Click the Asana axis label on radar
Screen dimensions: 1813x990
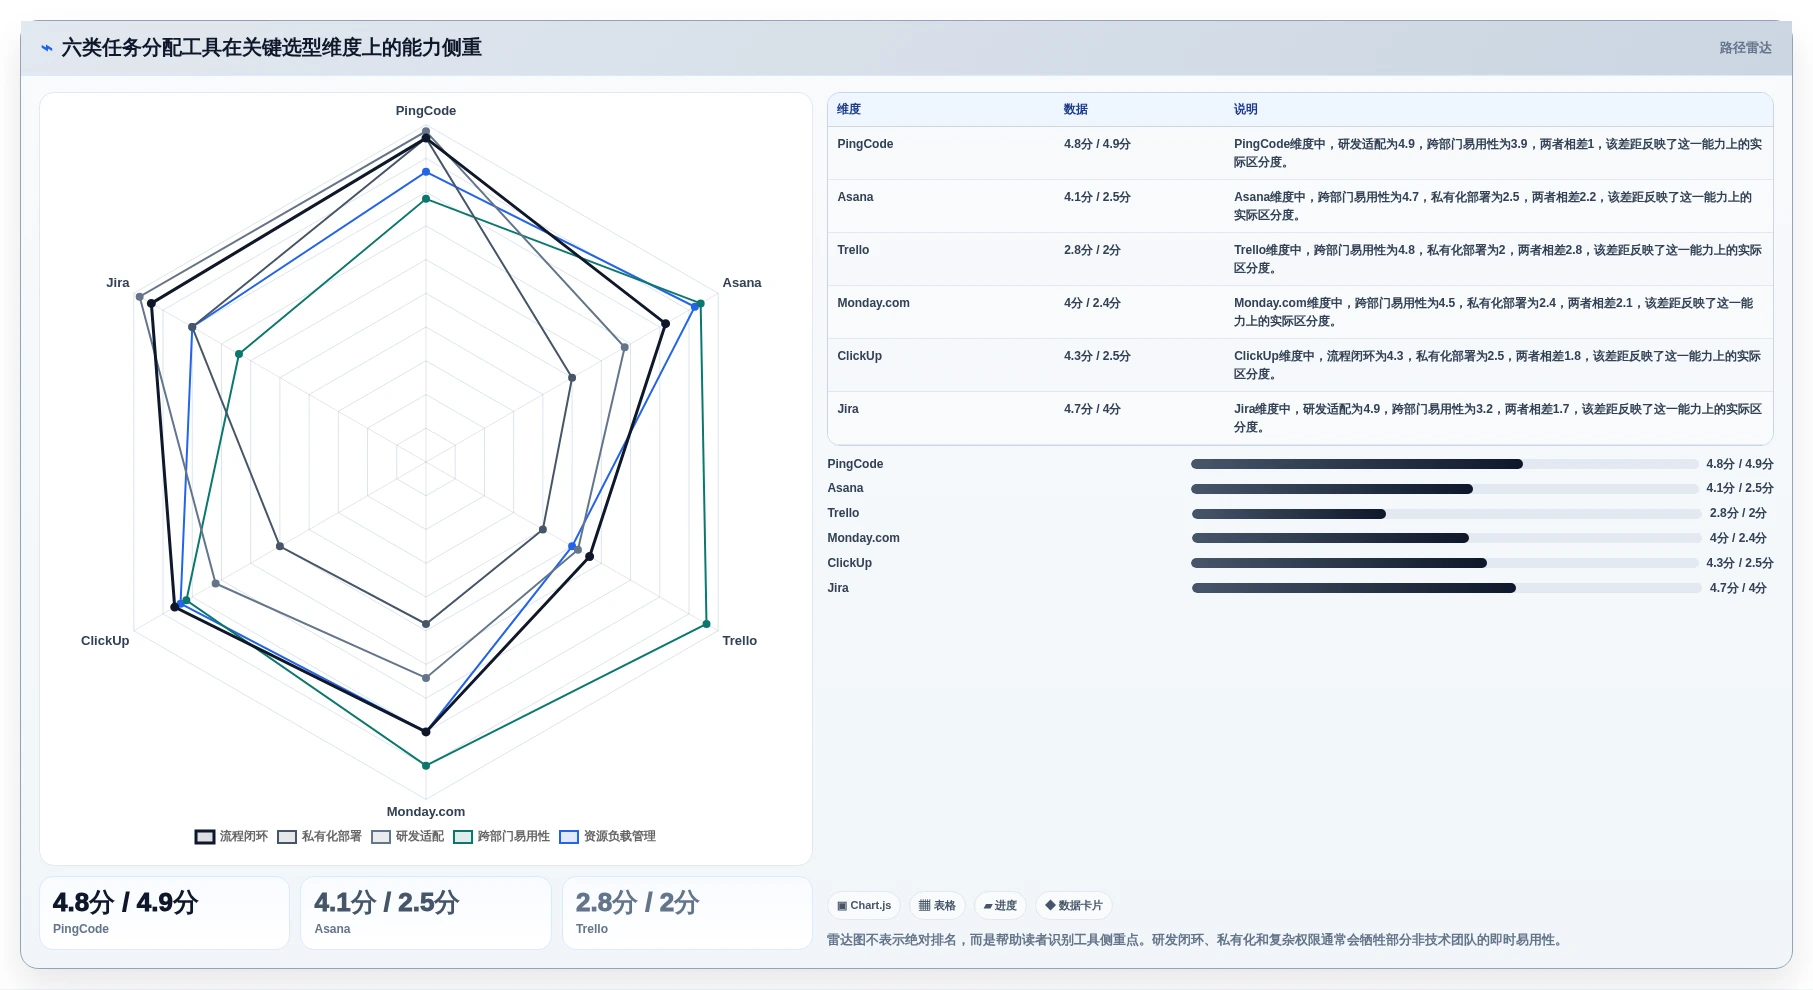pos(742,283)
